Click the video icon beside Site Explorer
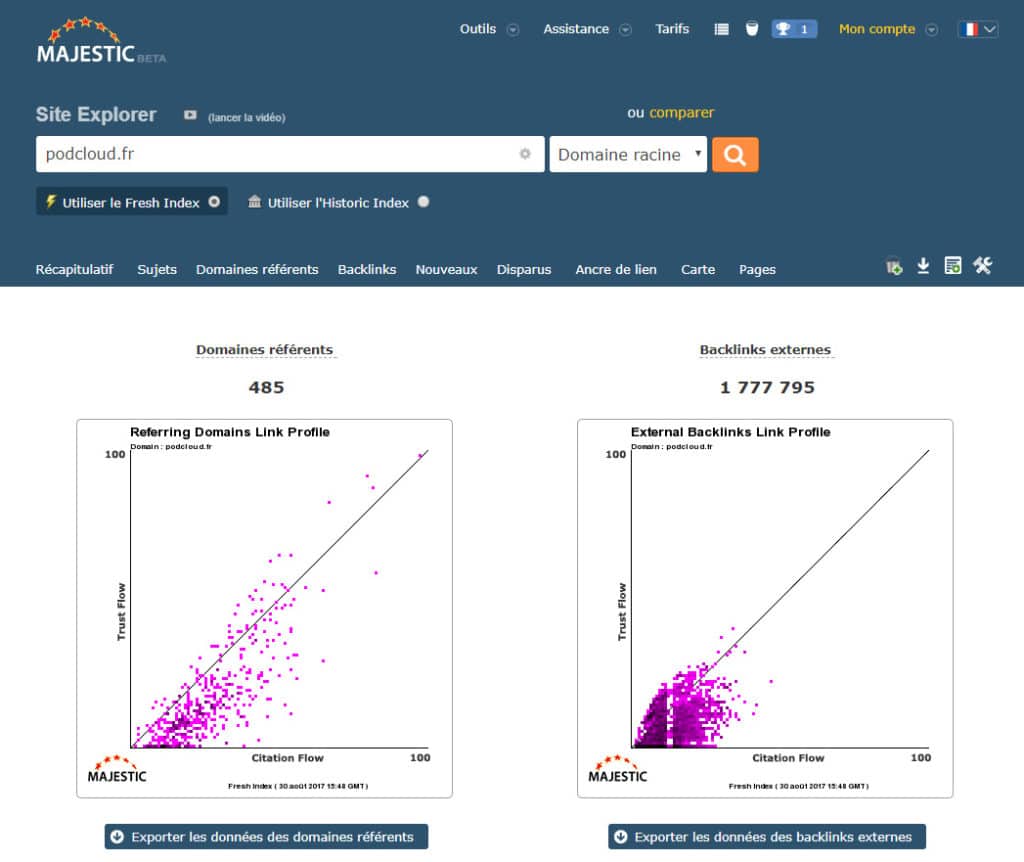The image size is (1024, 862). click(x=190, y=115)
